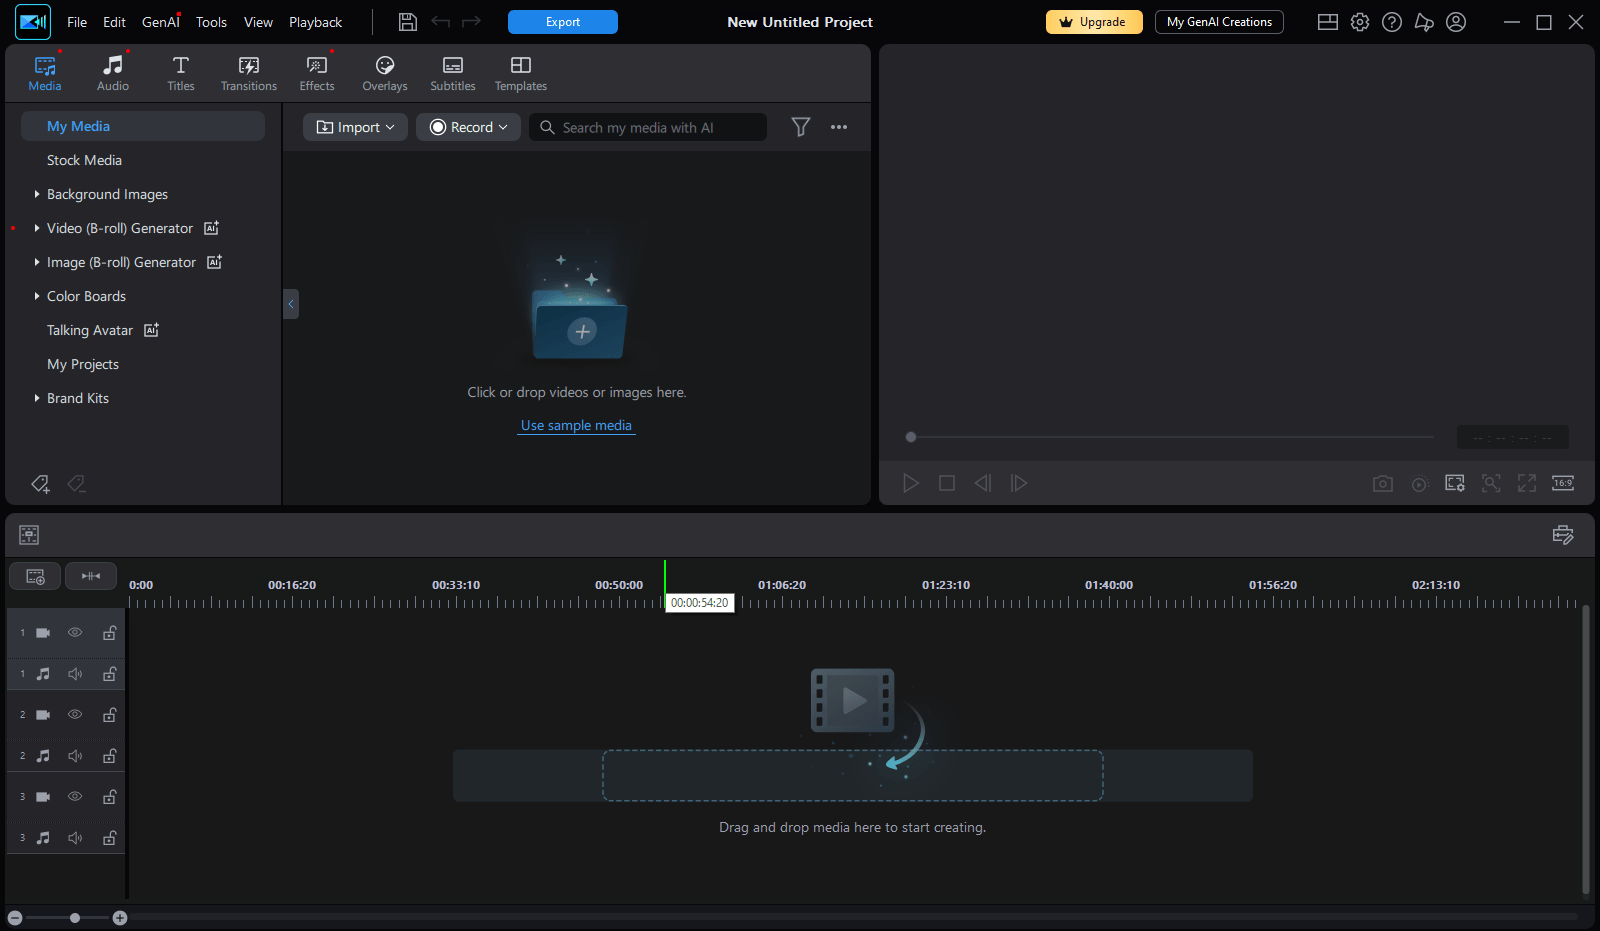
Task: Set preview aspect ratio 16:9 icon
Action: click(1563, 484)
